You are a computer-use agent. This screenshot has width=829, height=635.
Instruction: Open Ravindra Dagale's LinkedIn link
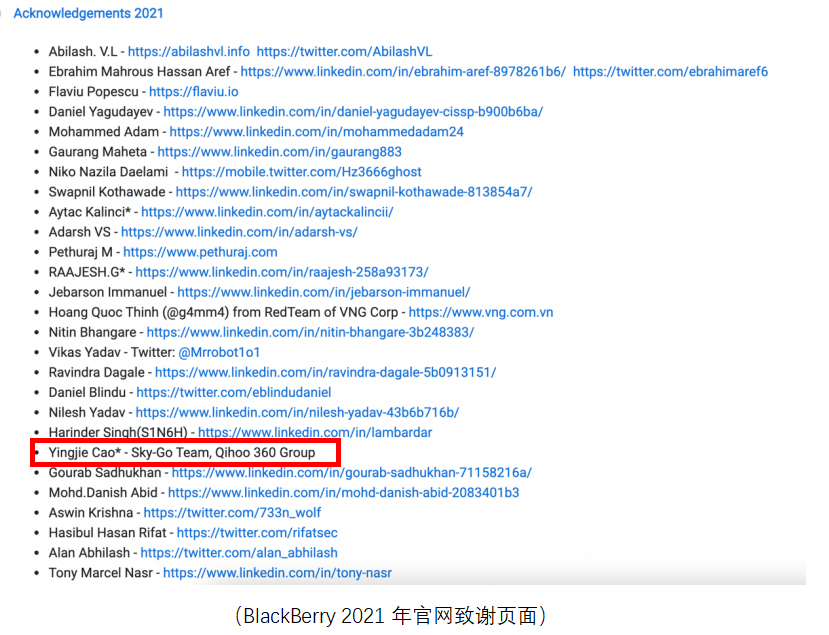click(325, 373)
